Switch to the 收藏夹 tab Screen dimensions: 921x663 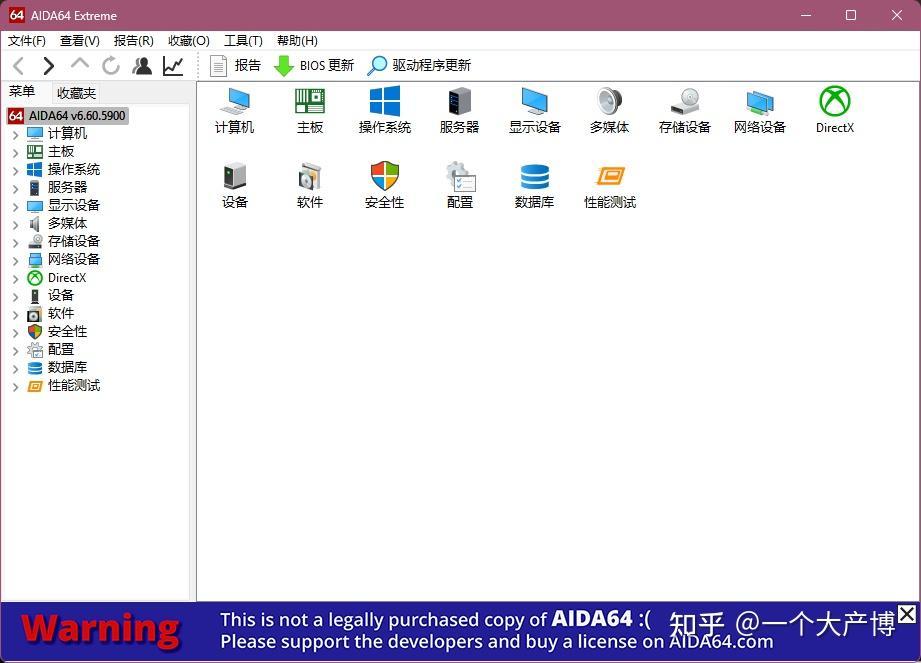coord(76,93)
